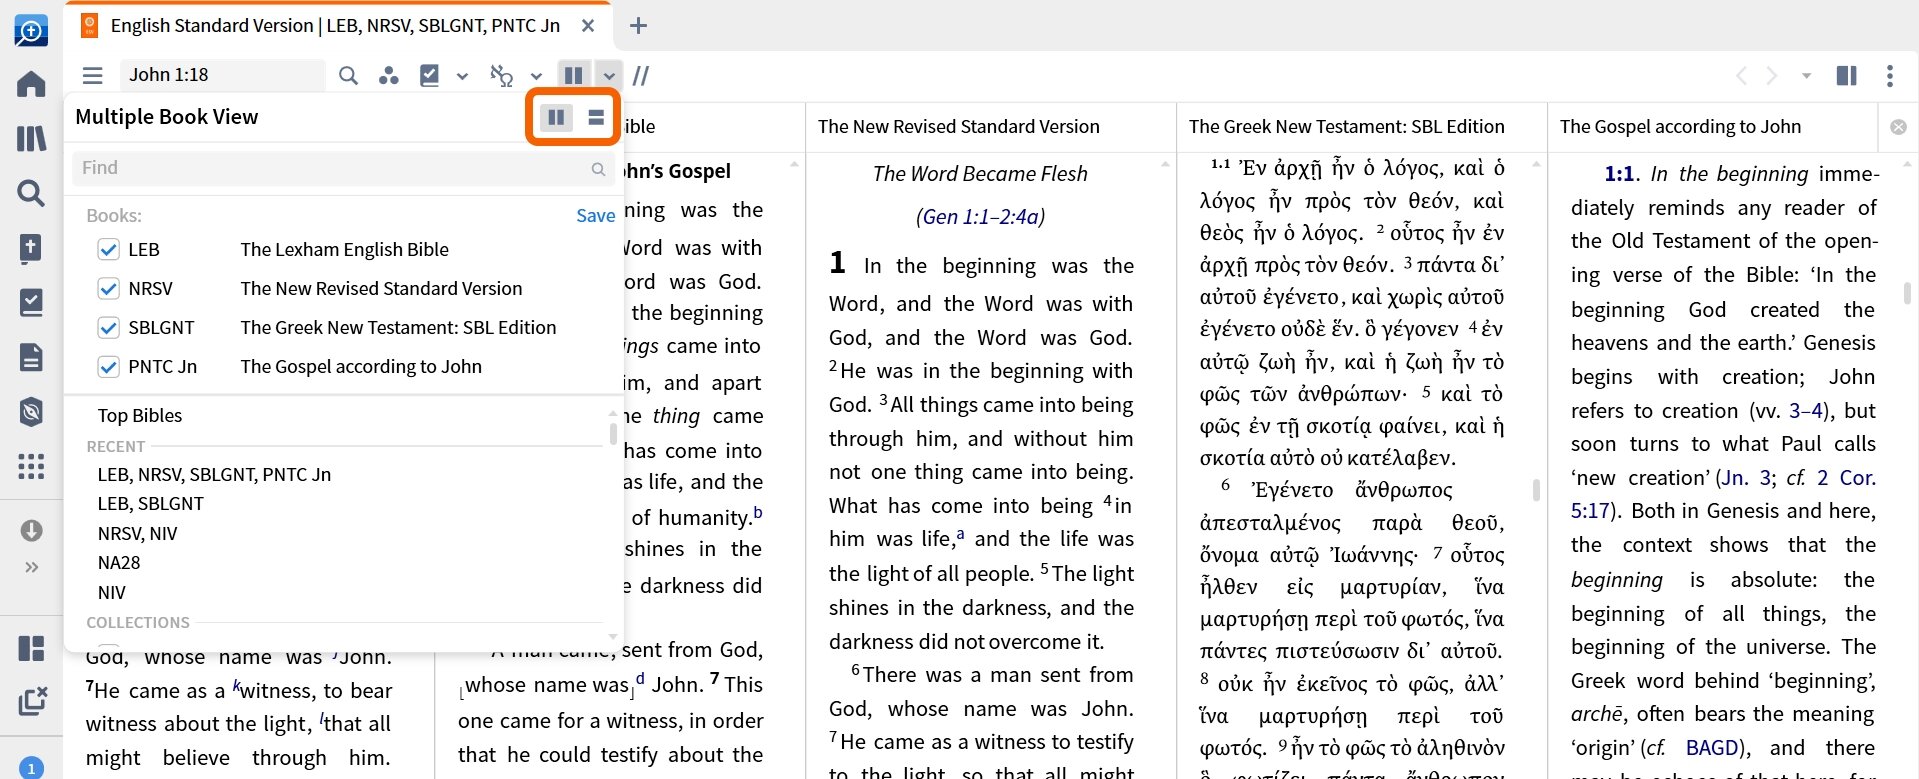Uncheck the SBLGNT checkbox
This screenshot has width=1919, height=779.
[109, 327]
